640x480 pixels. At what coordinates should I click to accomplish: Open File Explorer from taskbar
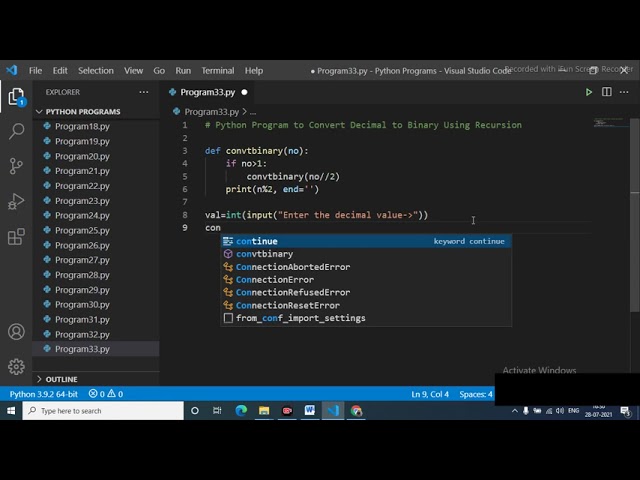coord(264,411)
